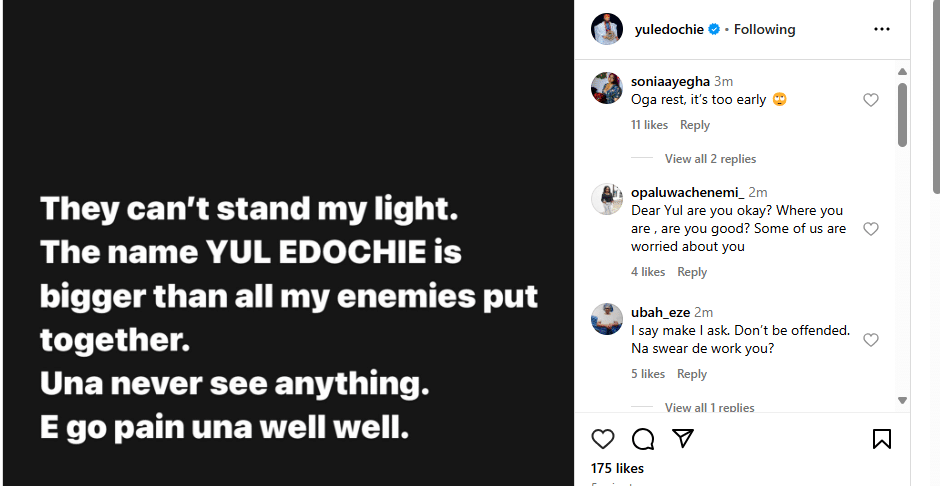
Task: Open the three-dot more options menu
Action: (x=881, y=29)
